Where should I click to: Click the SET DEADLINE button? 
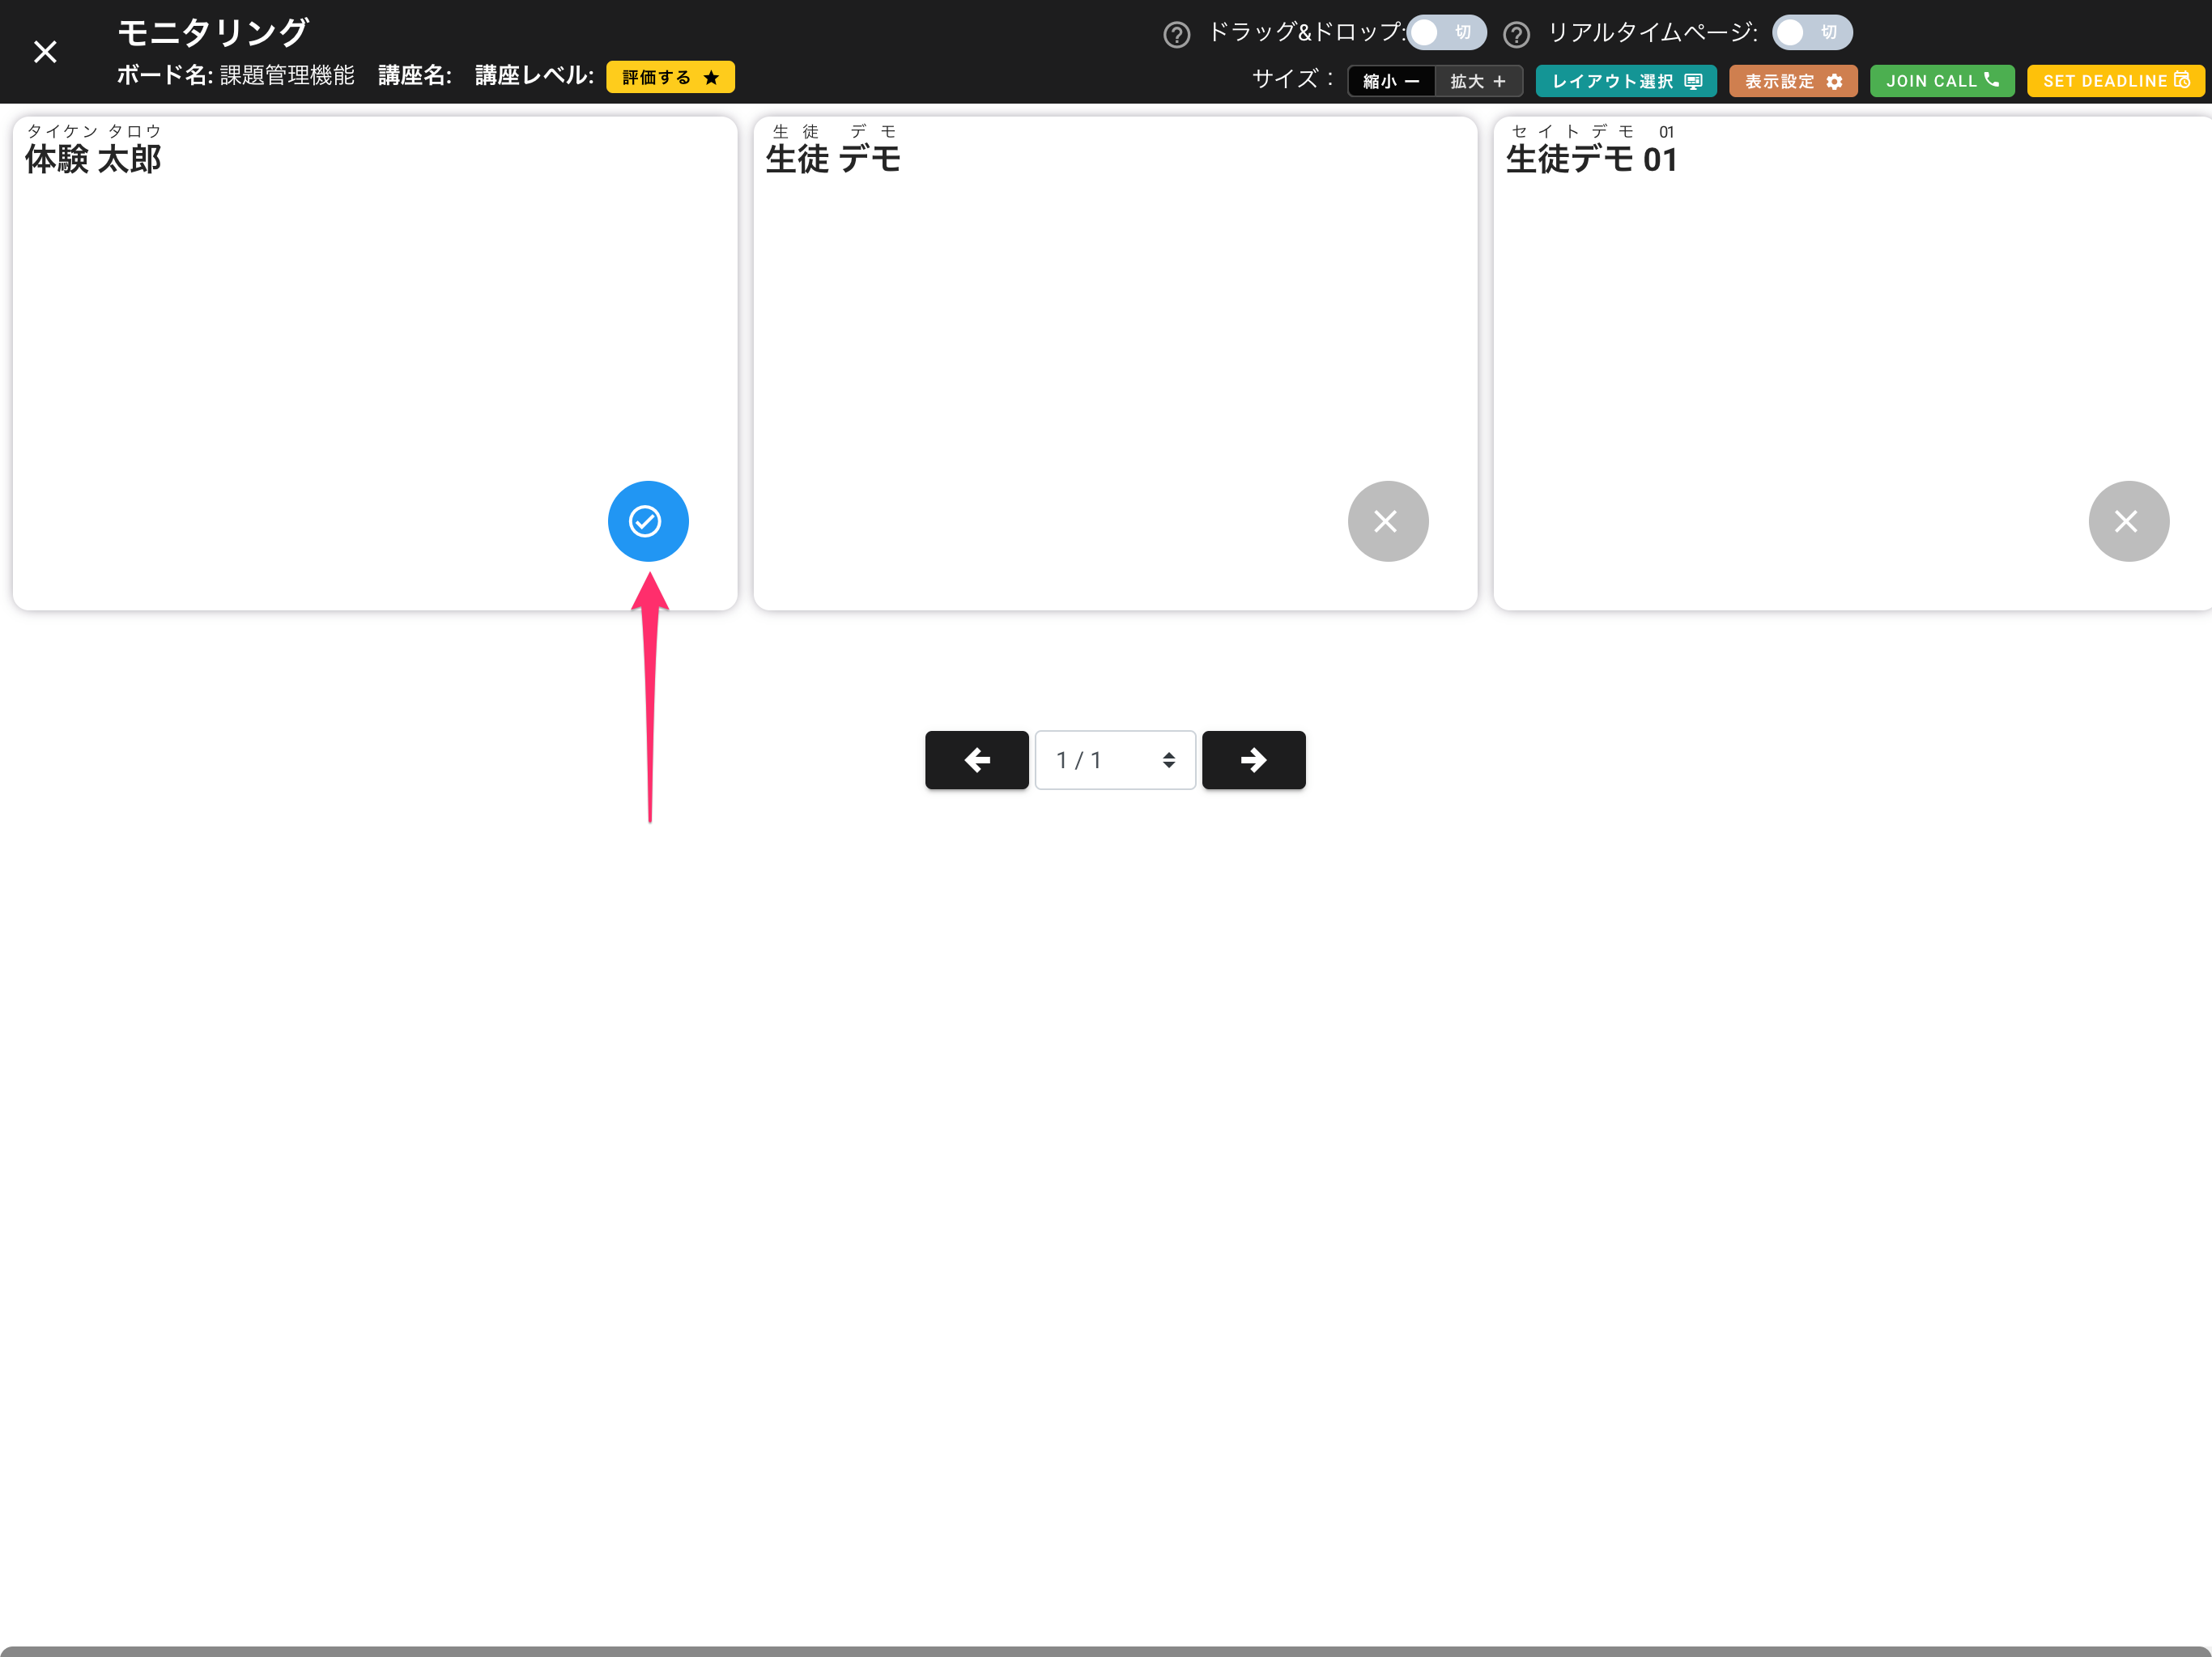coord(2115,81)
